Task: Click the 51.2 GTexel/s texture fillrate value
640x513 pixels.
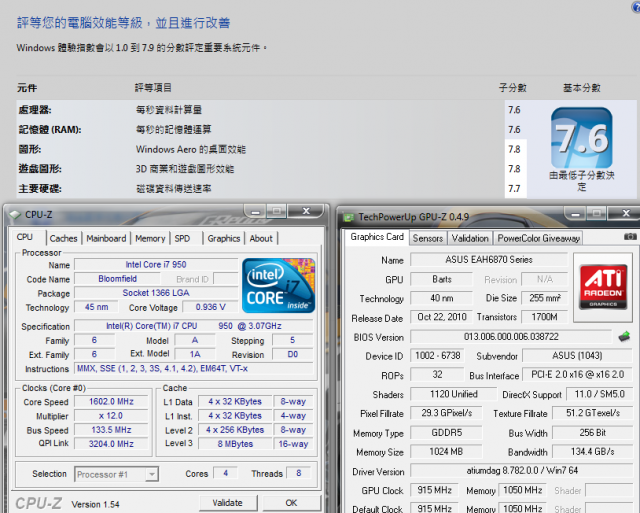Action: click(592, 413)
